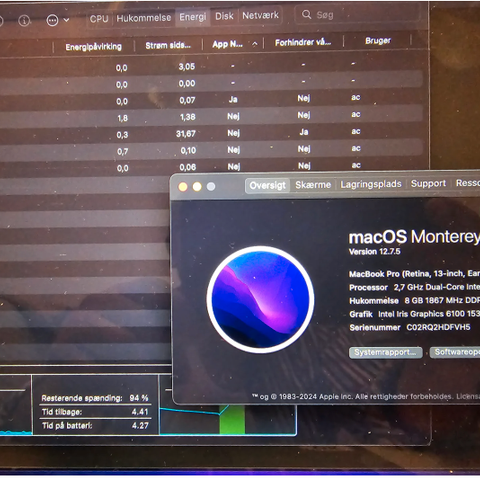Select the row with value 1,38

[x=212, y=116]
